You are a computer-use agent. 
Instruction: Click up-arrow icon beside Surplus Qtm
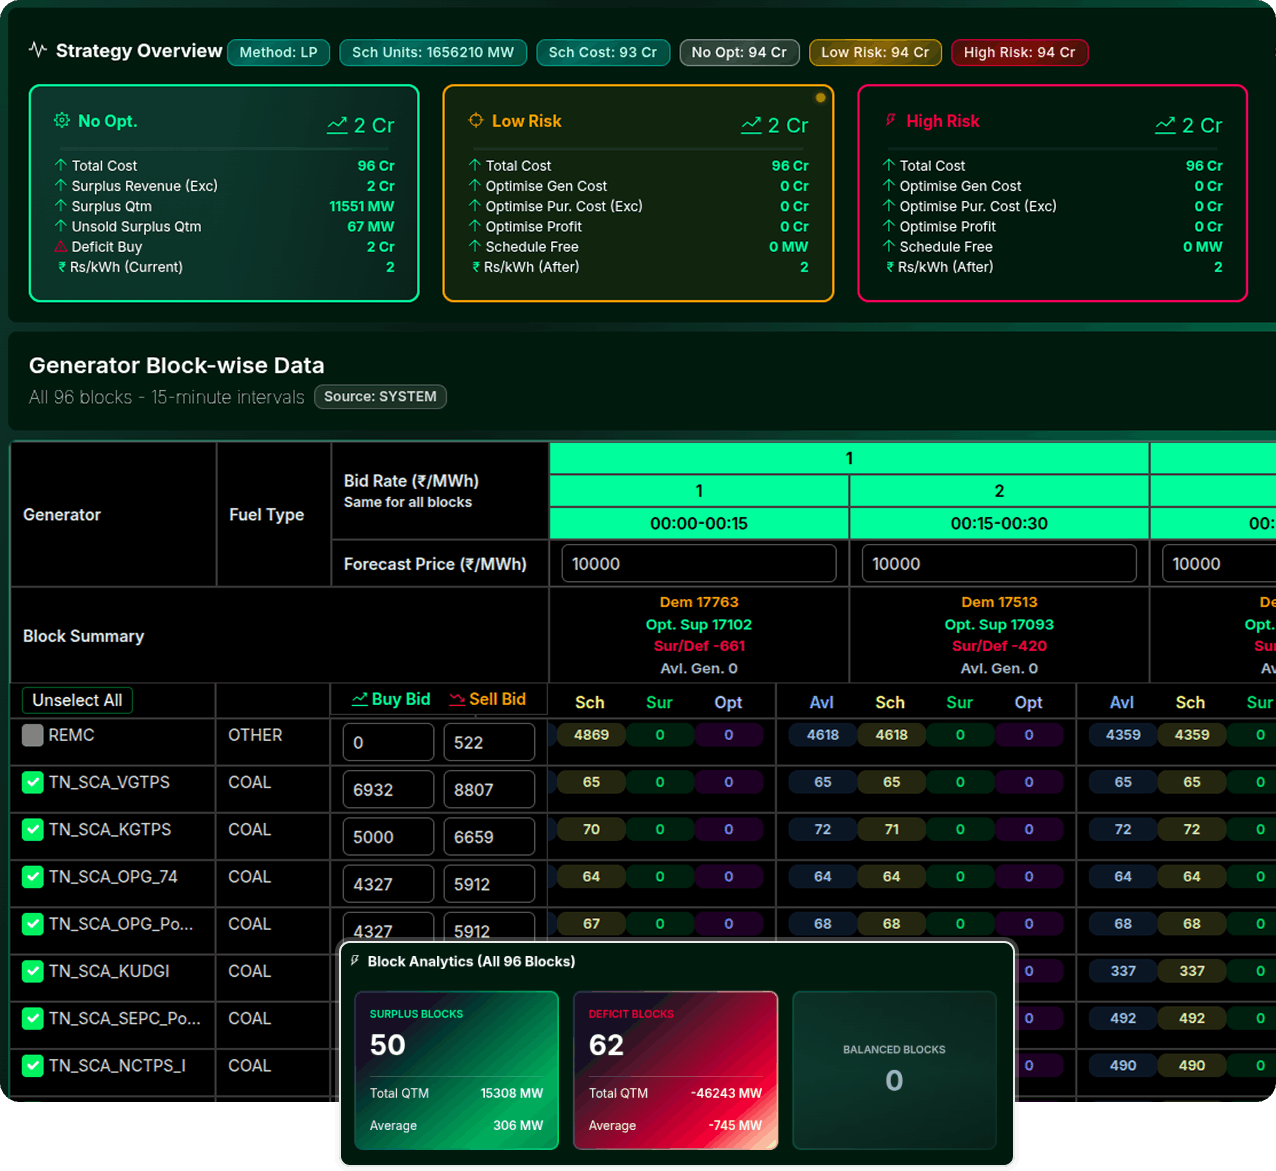[61, 206]
